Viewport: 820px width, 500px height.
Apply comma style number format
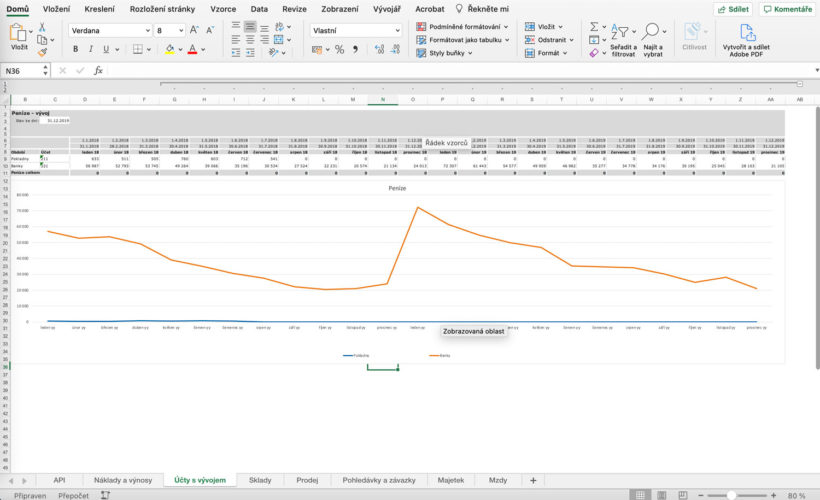[x=355, y=49]
